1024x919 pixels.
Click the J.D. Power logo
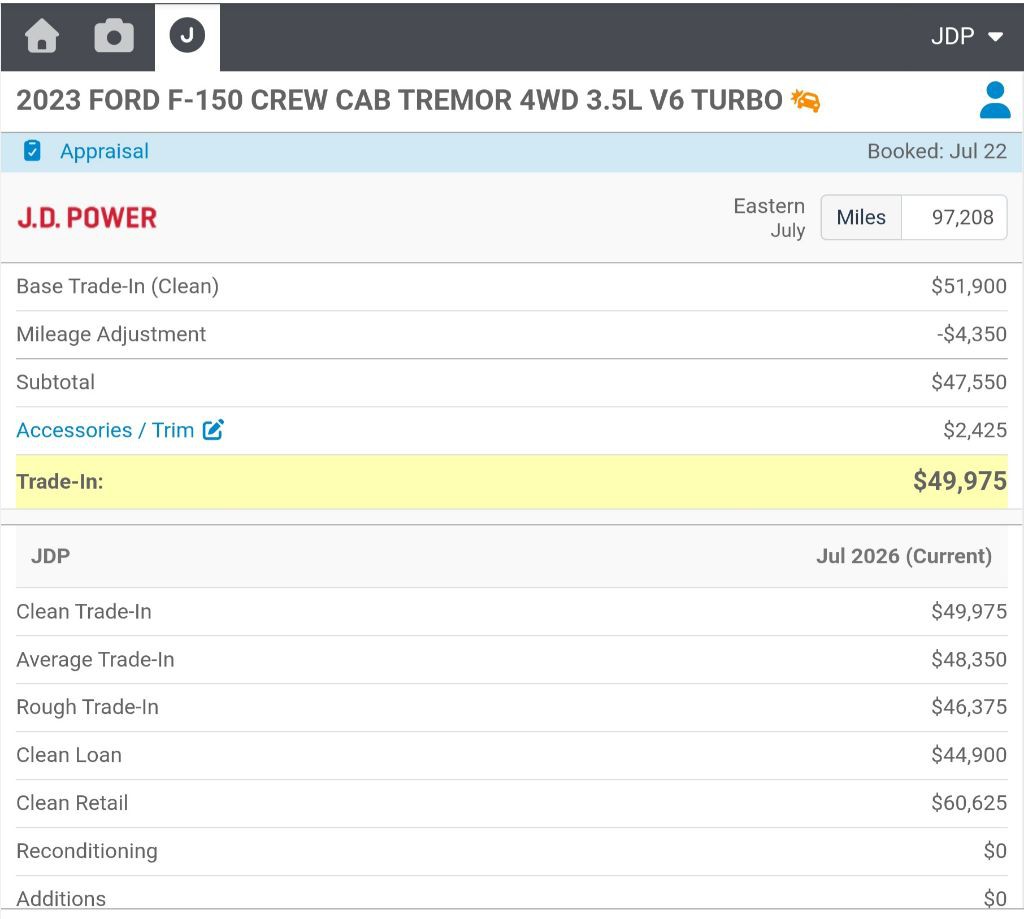tap(87, 218)
